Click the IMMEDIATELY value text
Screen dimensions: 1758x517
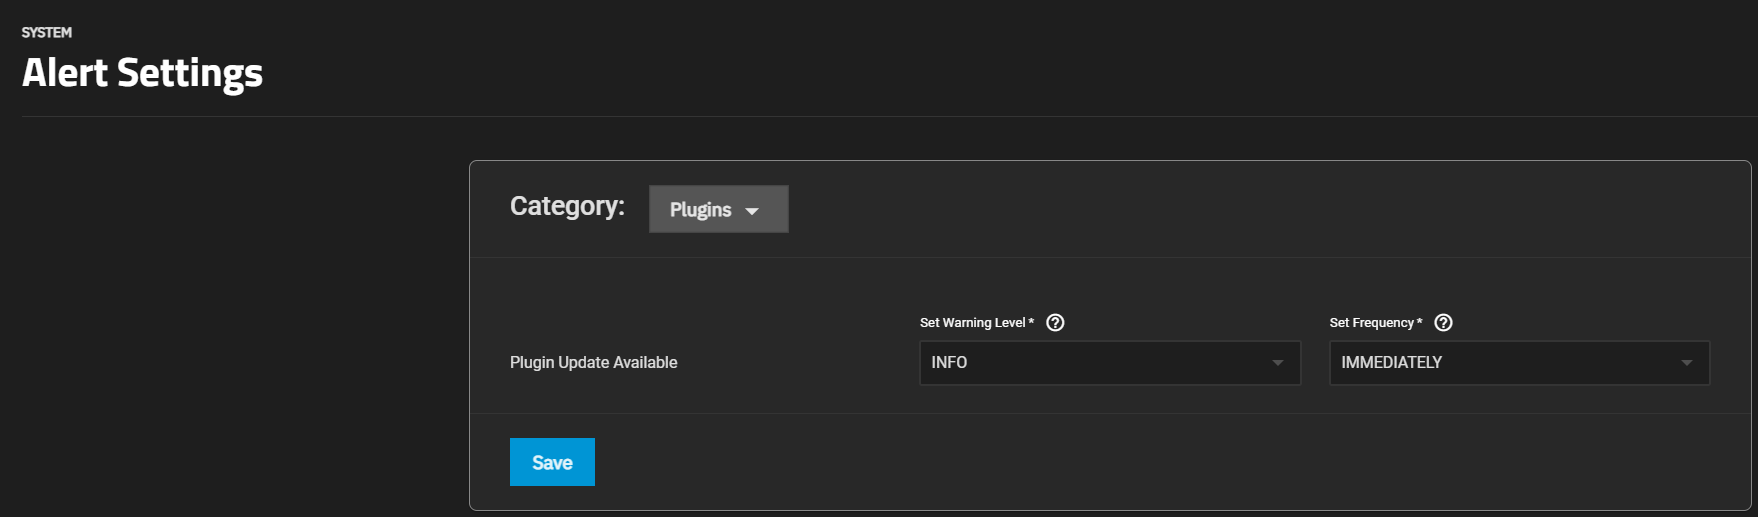[1391, 363]
